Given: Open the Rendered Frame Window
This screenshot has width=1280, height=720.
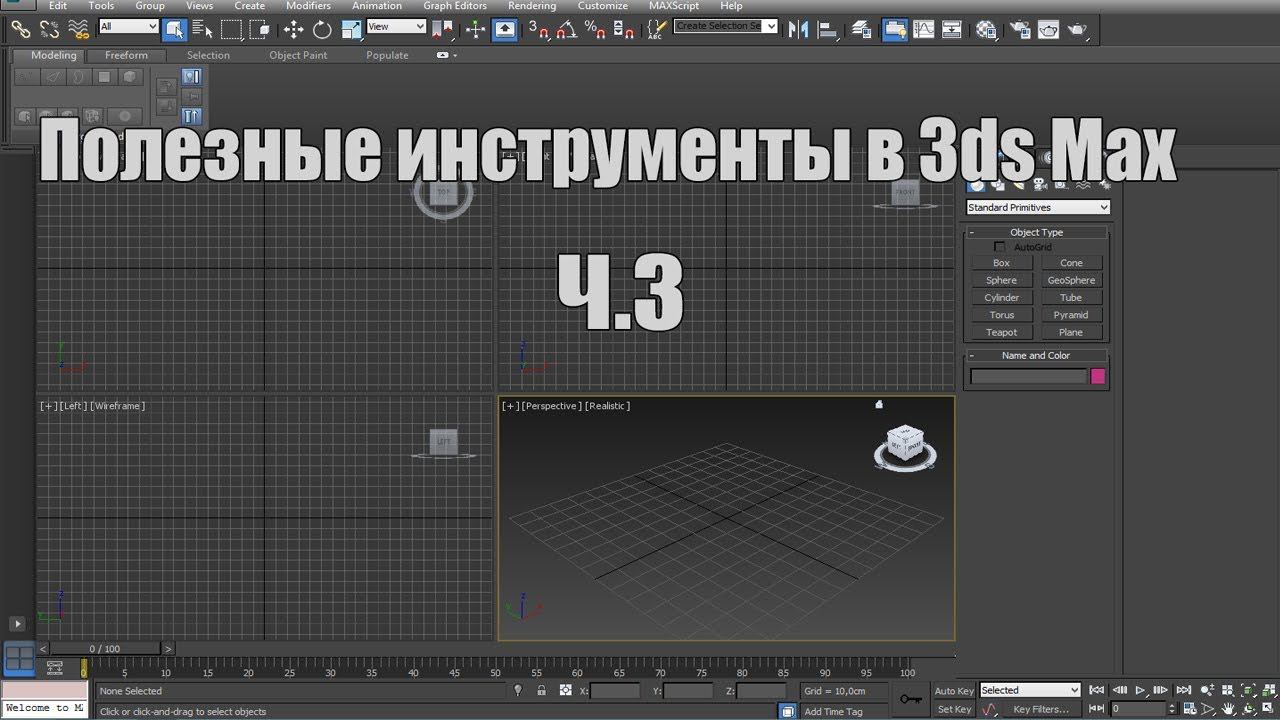Looking at the screenshot, I should pos(1048,29).
